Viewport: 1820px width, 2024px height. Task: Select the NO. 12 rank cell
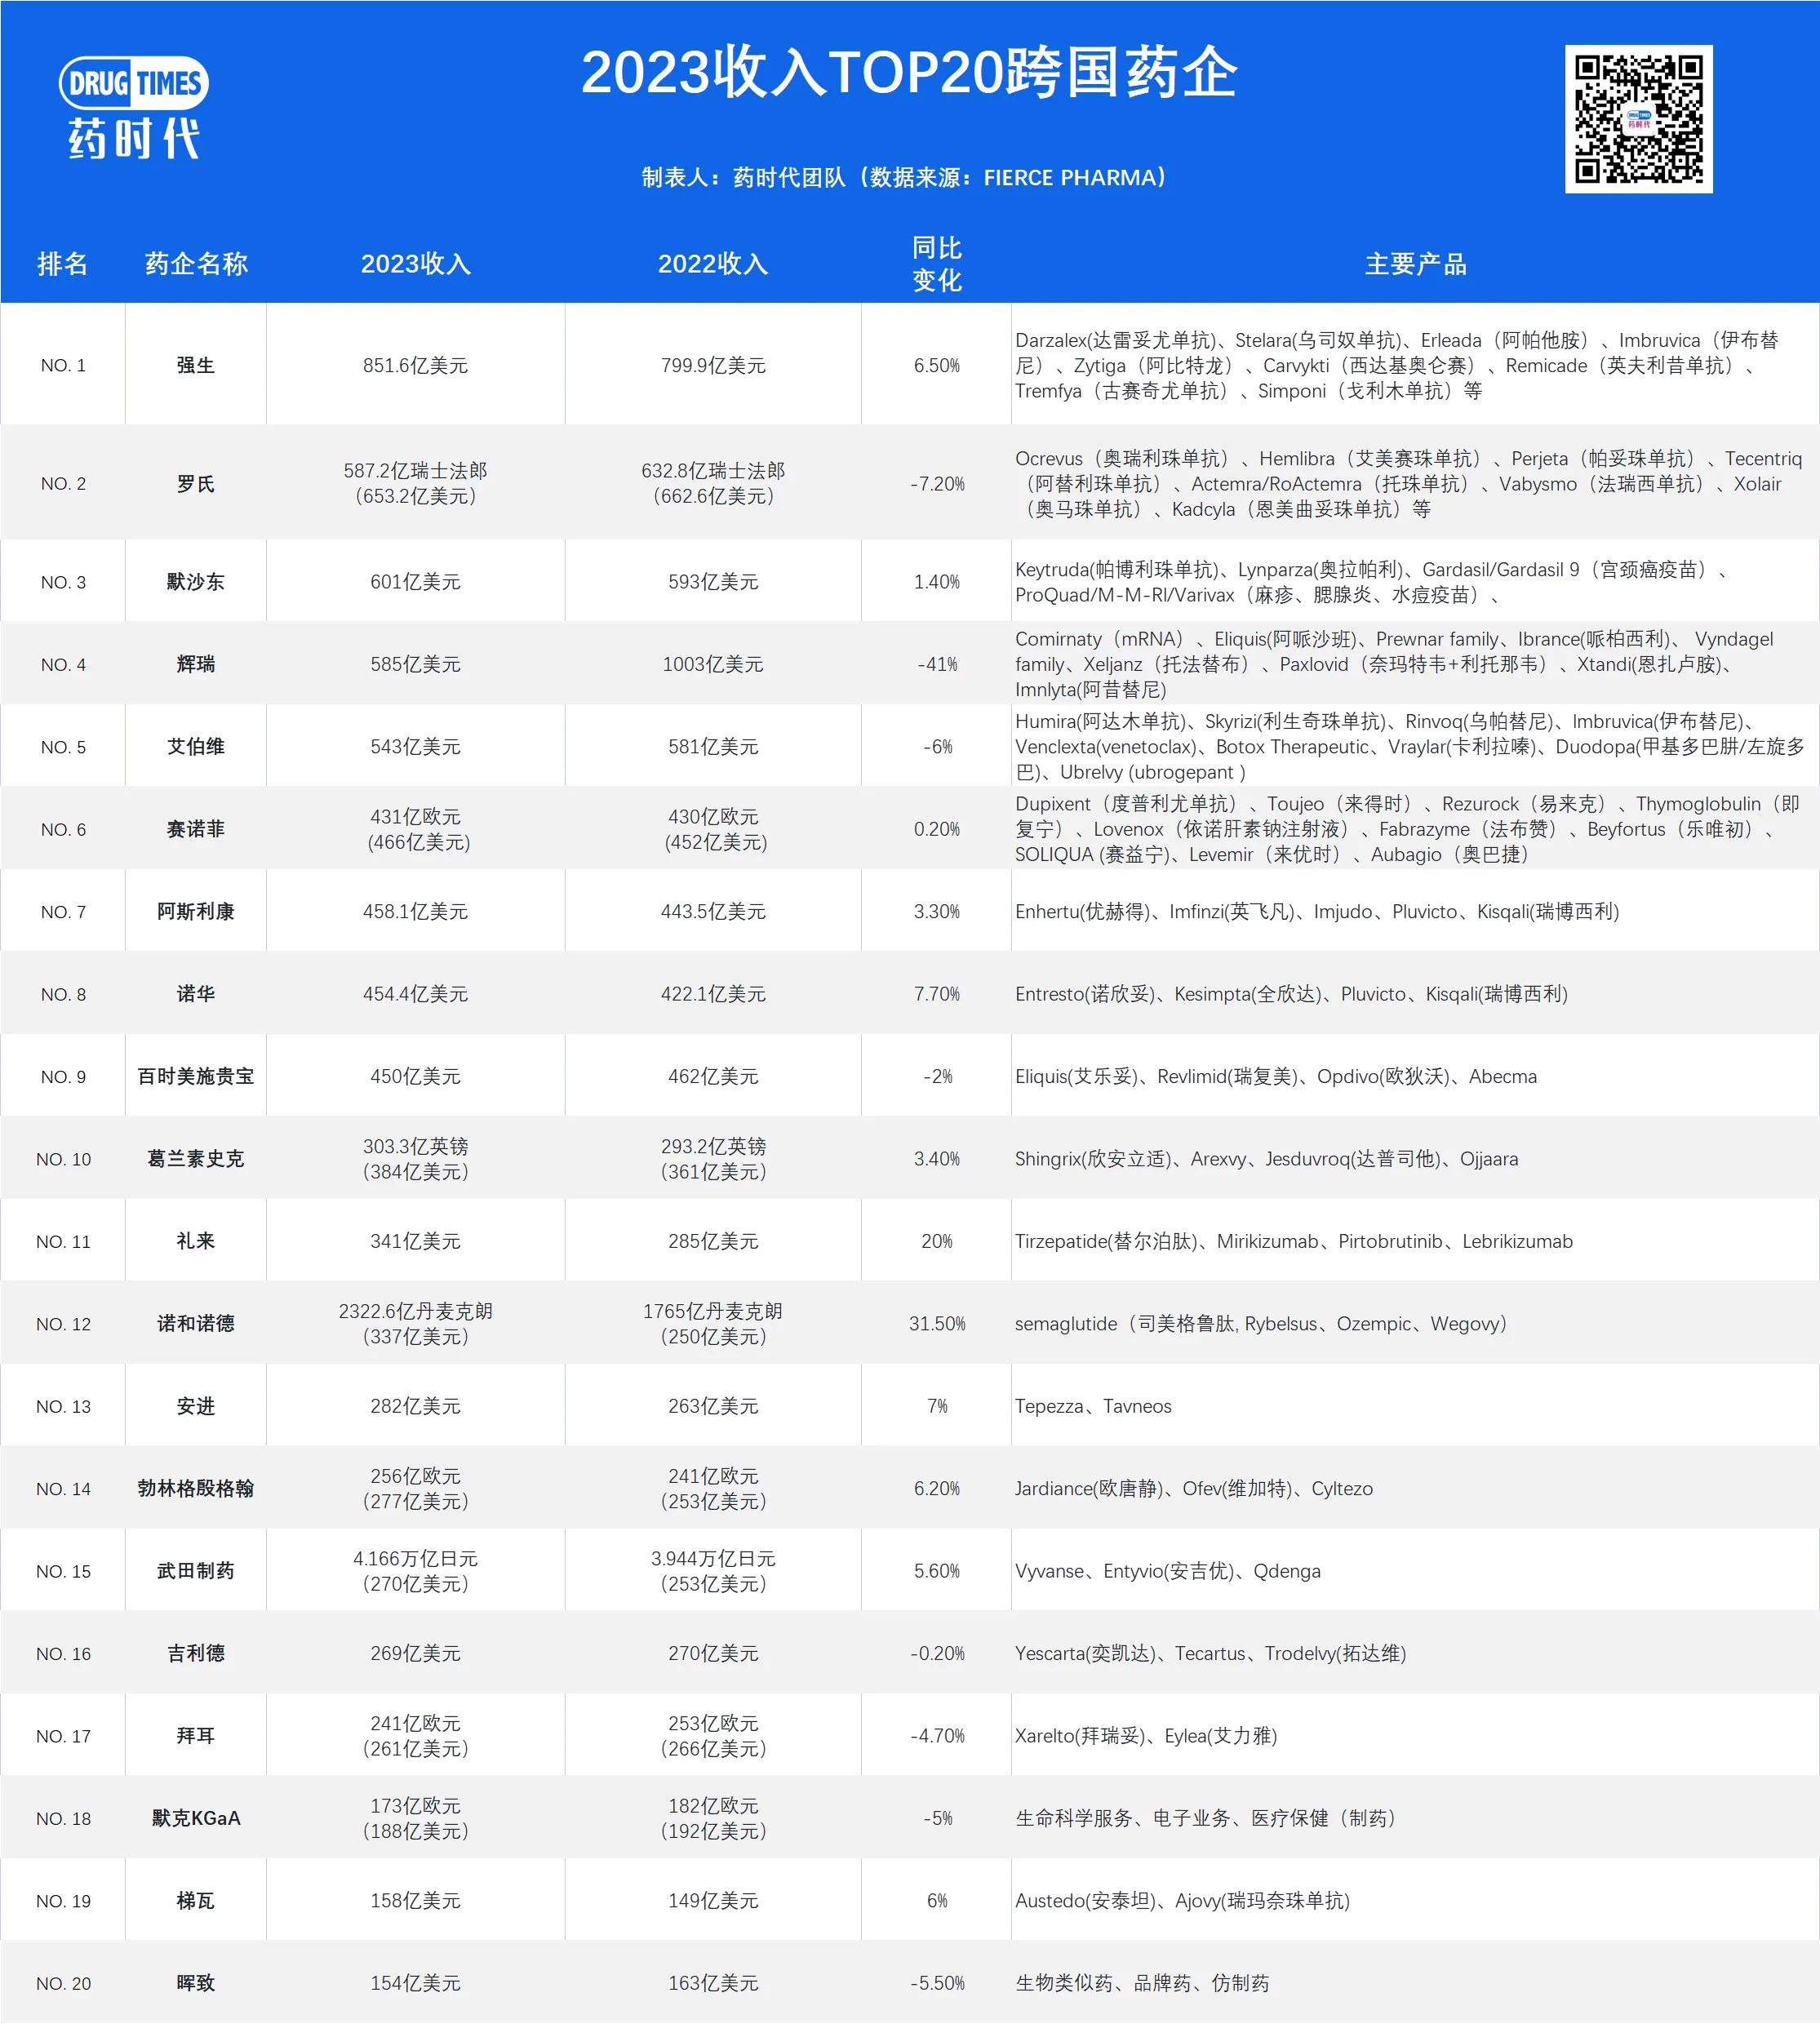63,1324
